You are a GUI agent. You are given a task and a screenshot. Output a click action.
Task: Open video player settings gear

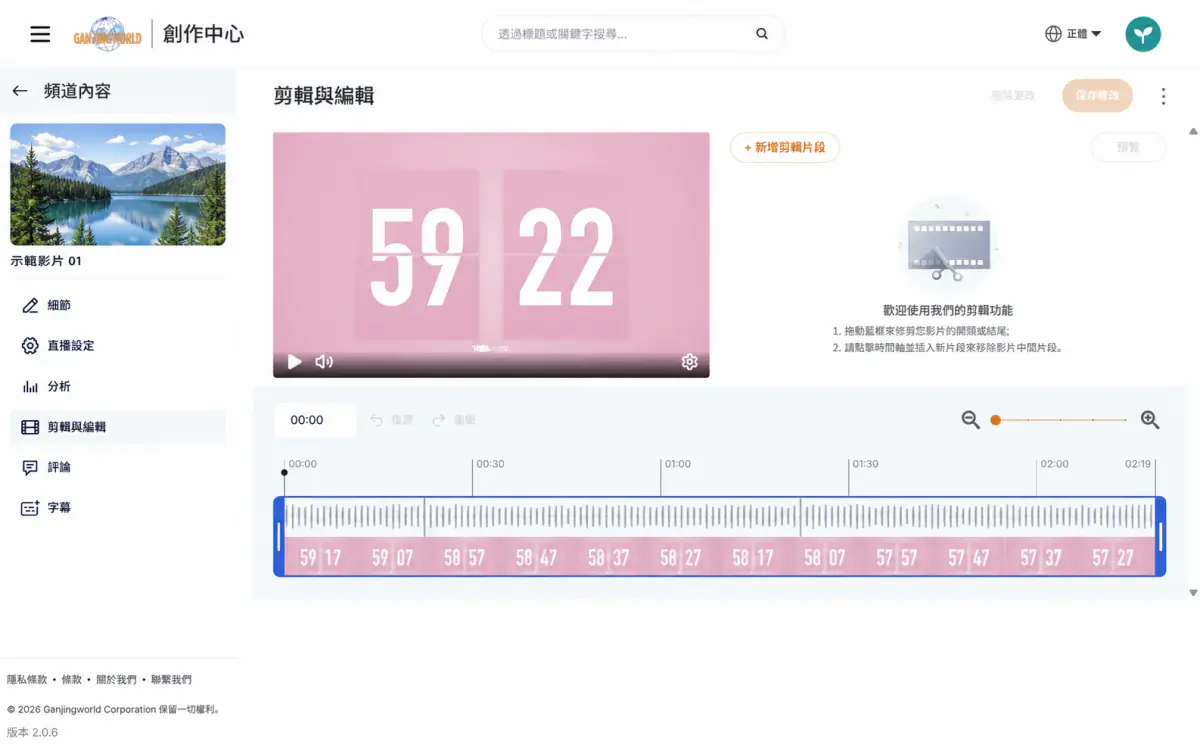point(689,362)
